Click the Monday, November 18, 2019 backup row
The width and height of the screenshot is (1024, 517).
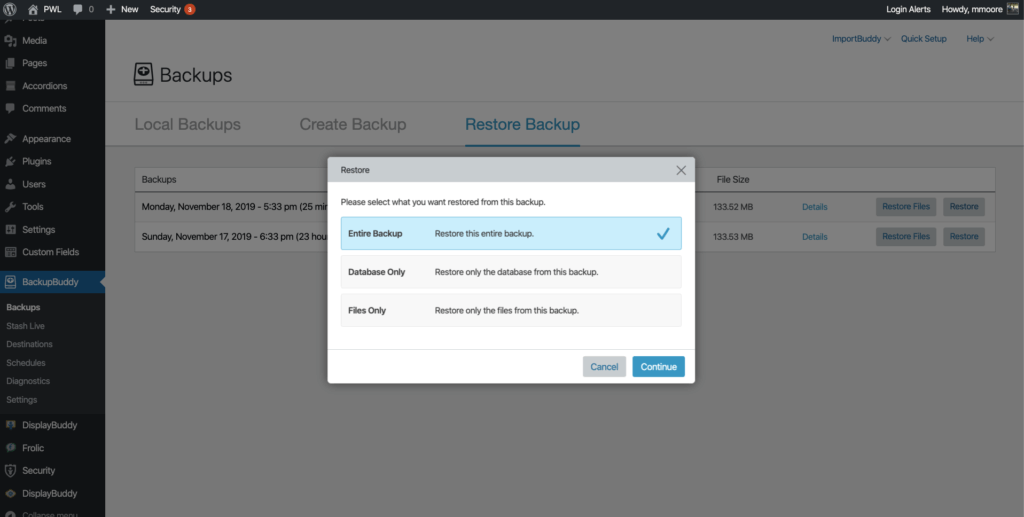point(565,207)
